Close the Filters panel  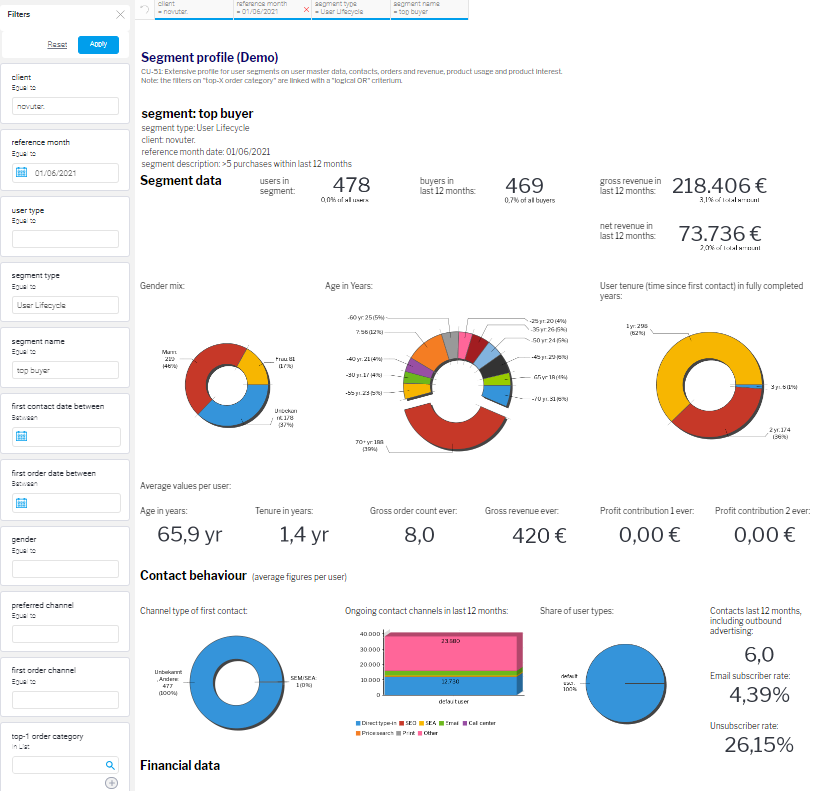click(120, 15)
